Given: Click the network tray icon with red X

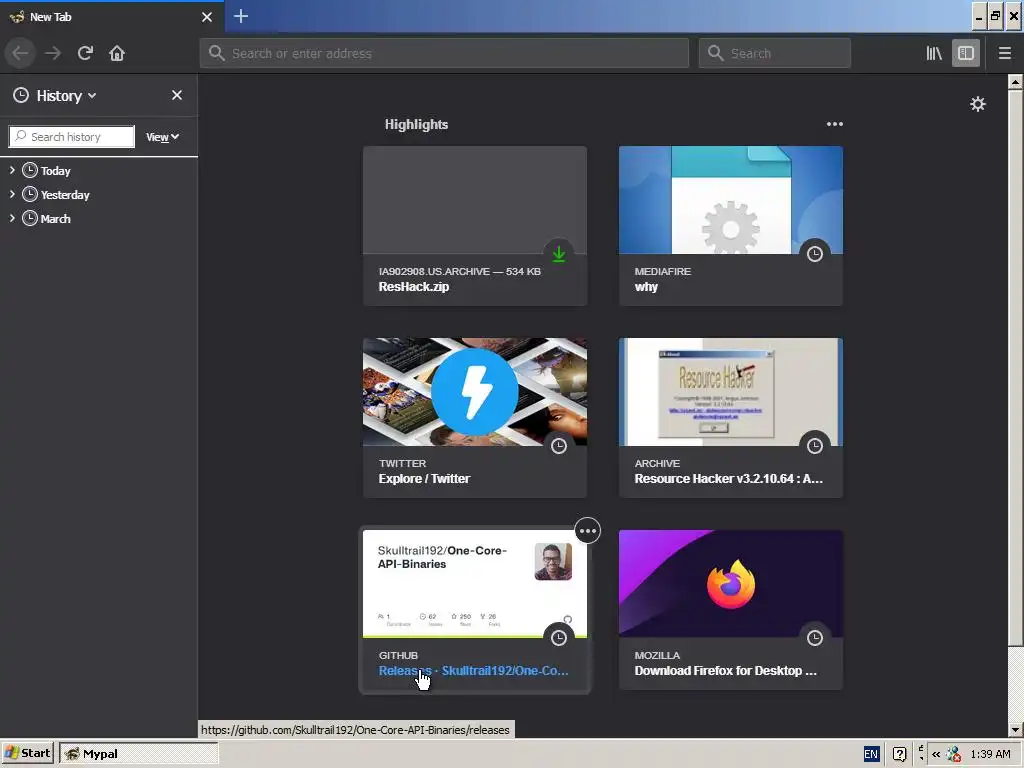Looking at the screenshot, I should (953, 754).
